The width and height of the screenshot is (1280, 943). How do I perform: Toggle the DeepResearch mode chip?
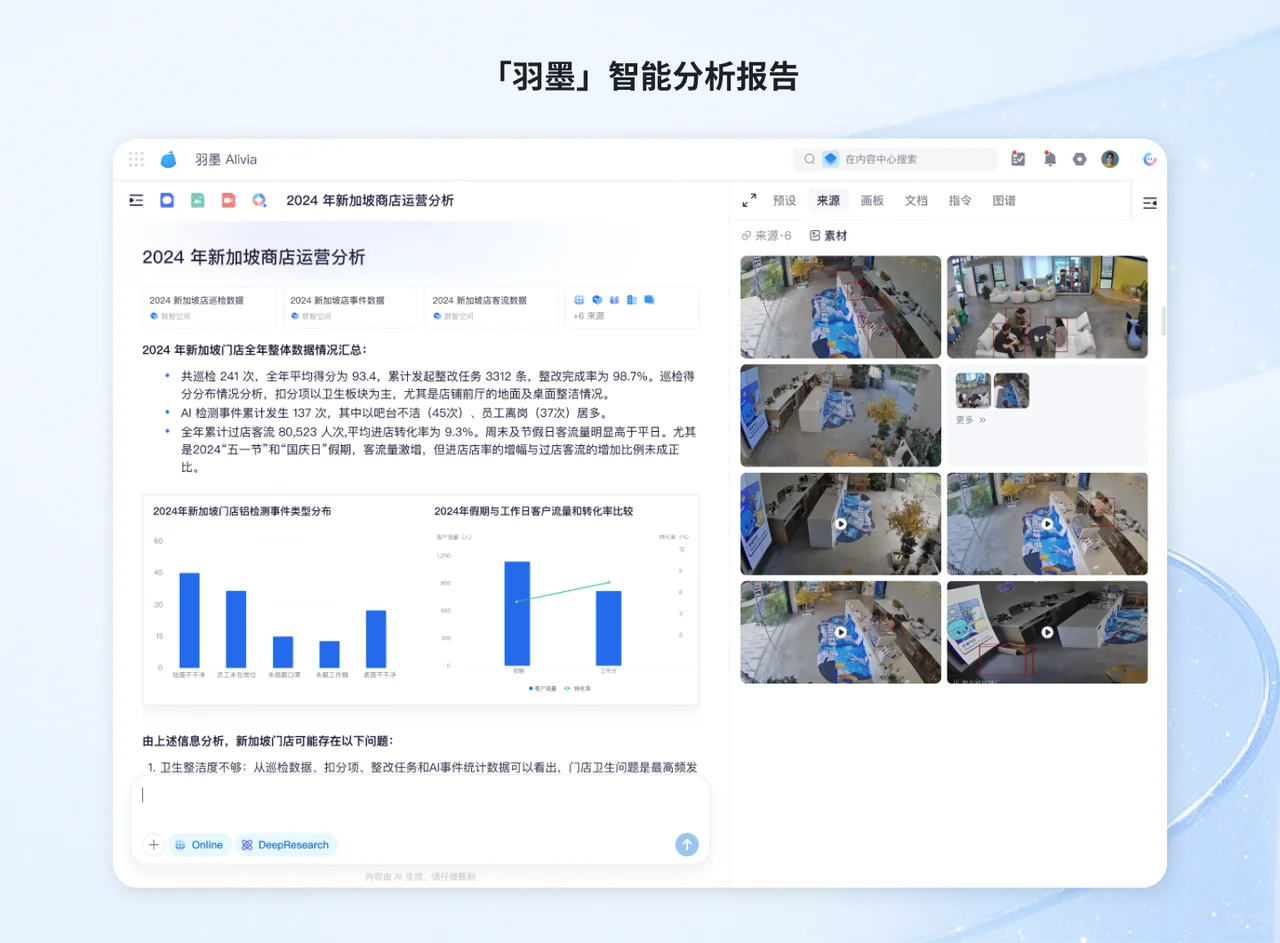coord(286,845)
